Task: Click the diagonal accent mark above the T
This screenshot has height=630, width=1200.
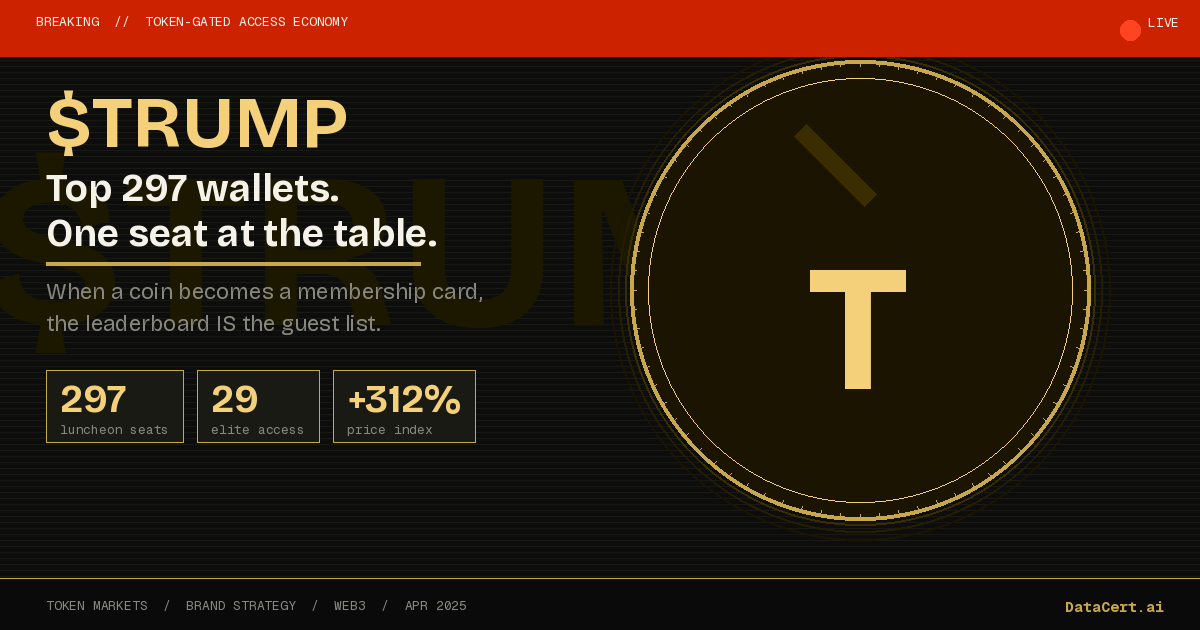Action: click(835, 166)
